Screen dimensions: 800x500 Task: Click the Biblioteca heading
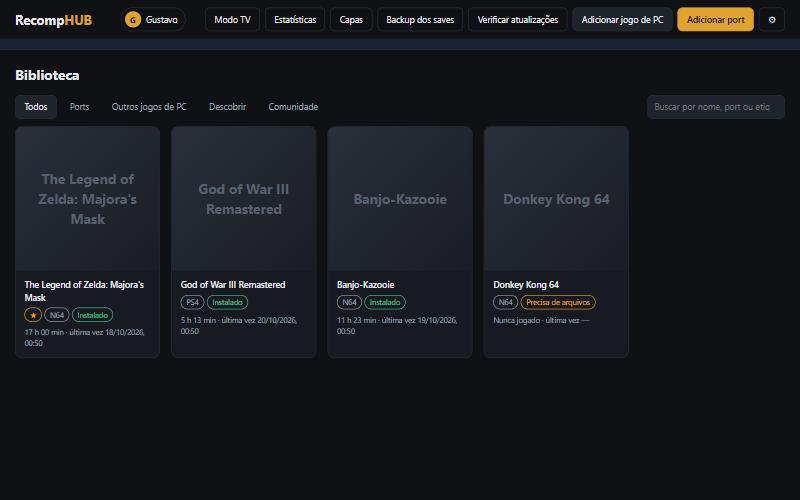pyautogui.click(x=47, y=75)
